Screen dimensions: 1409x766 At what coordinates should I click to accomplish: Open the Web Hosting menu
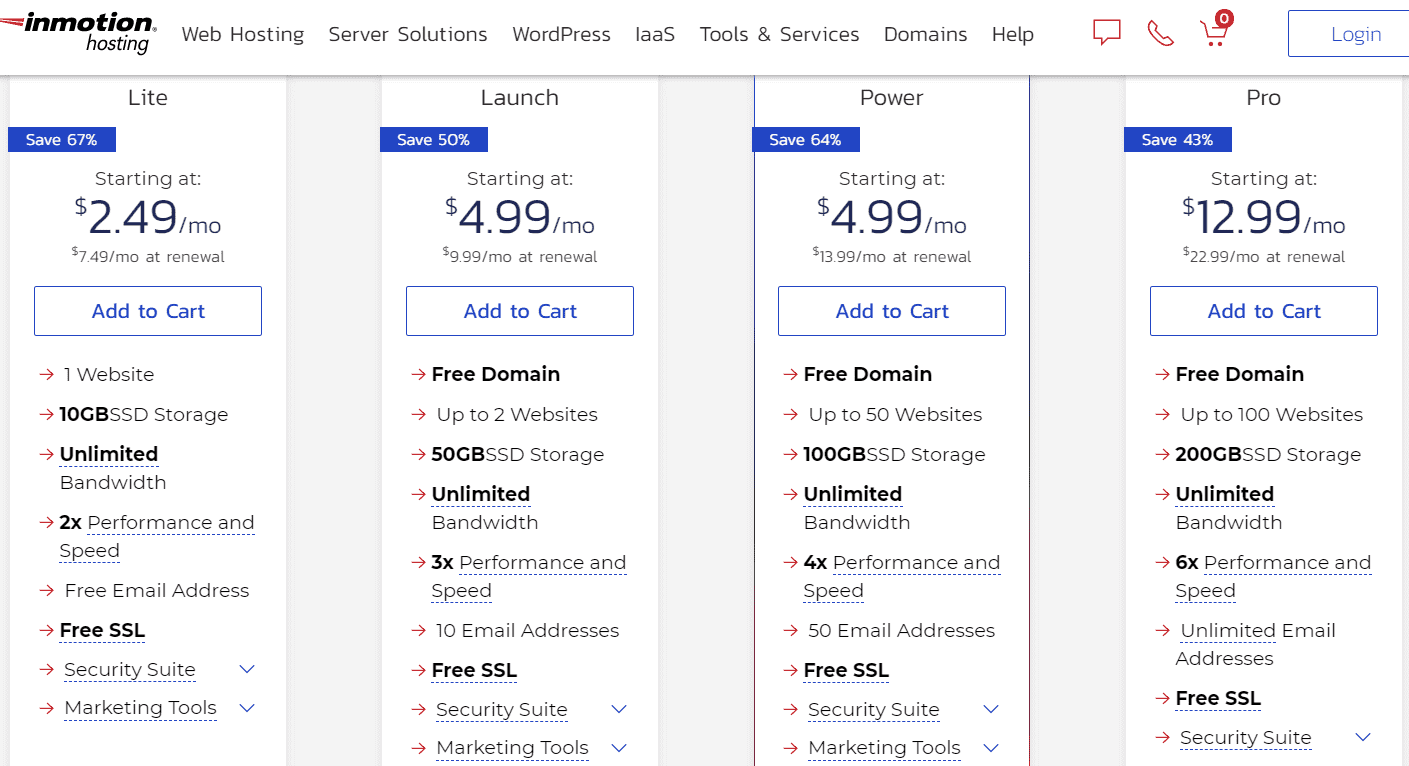coord(243,34)
